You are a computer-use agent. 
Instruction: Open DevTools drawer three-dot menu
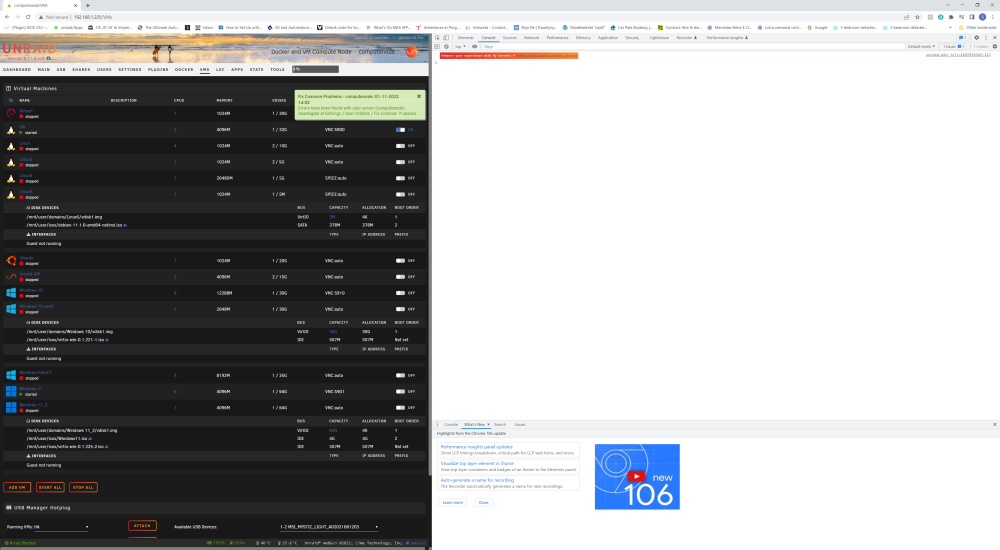click(x=438, y=424)
